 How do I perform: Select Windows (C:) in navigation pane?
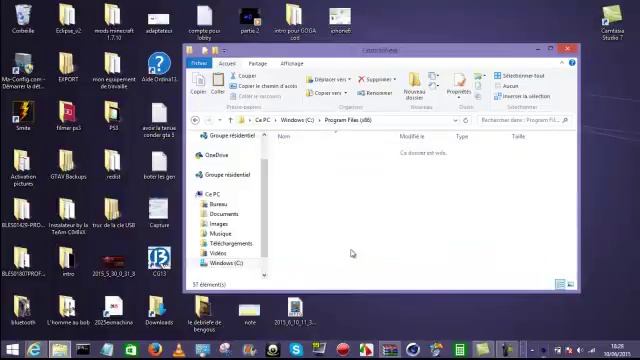[x=222, y=263]
